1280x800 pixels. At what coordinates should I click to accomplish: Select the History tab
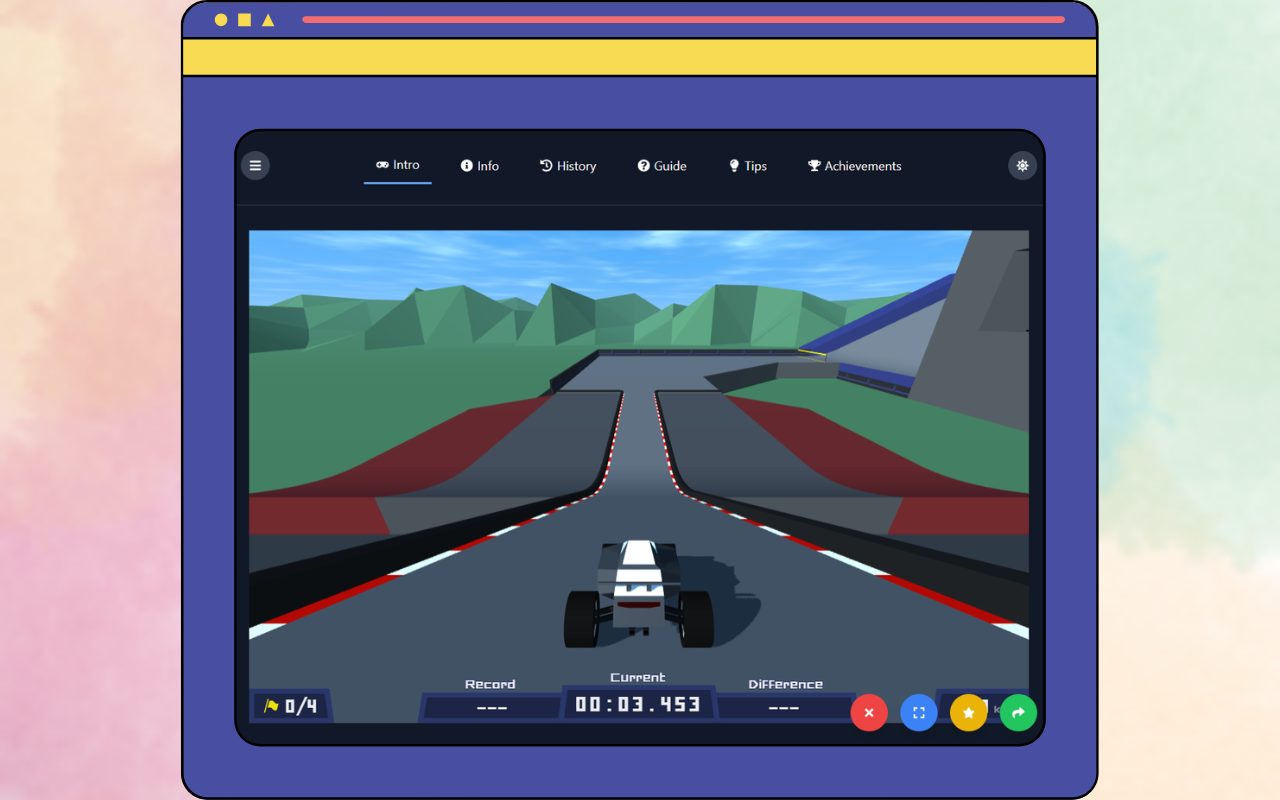(568, 165)
